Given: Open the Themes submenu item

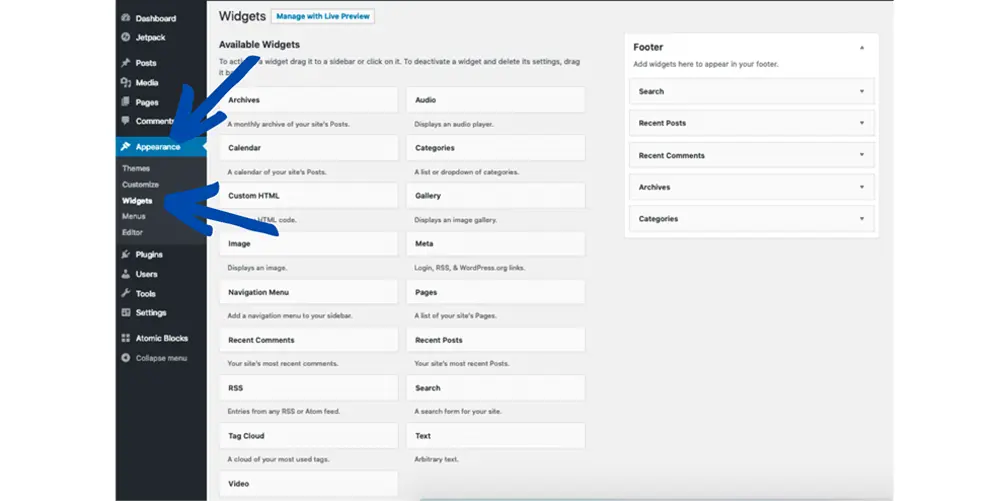Looking at the screenshot, I should click(136, 168).
